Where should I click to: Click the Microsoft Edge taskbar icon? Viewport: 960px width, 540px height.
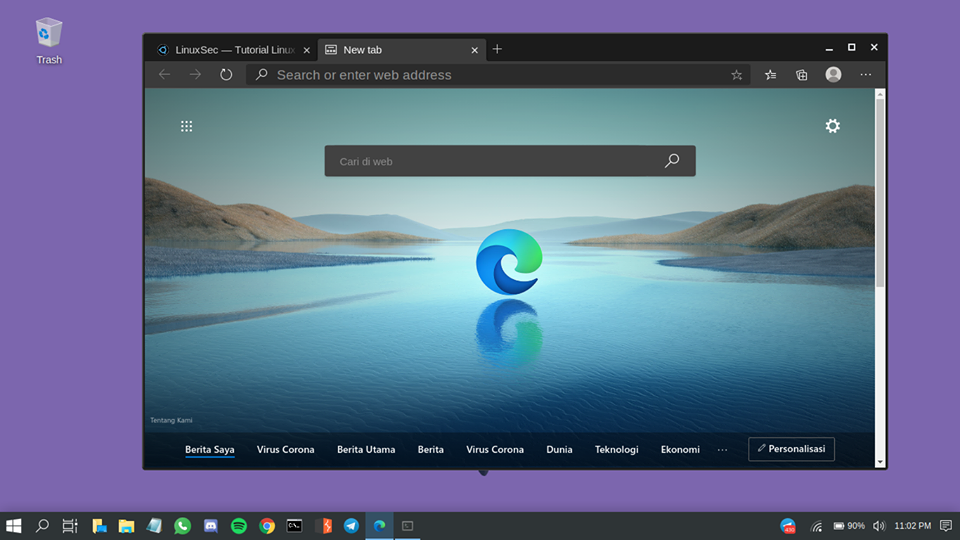pos(380,526)
